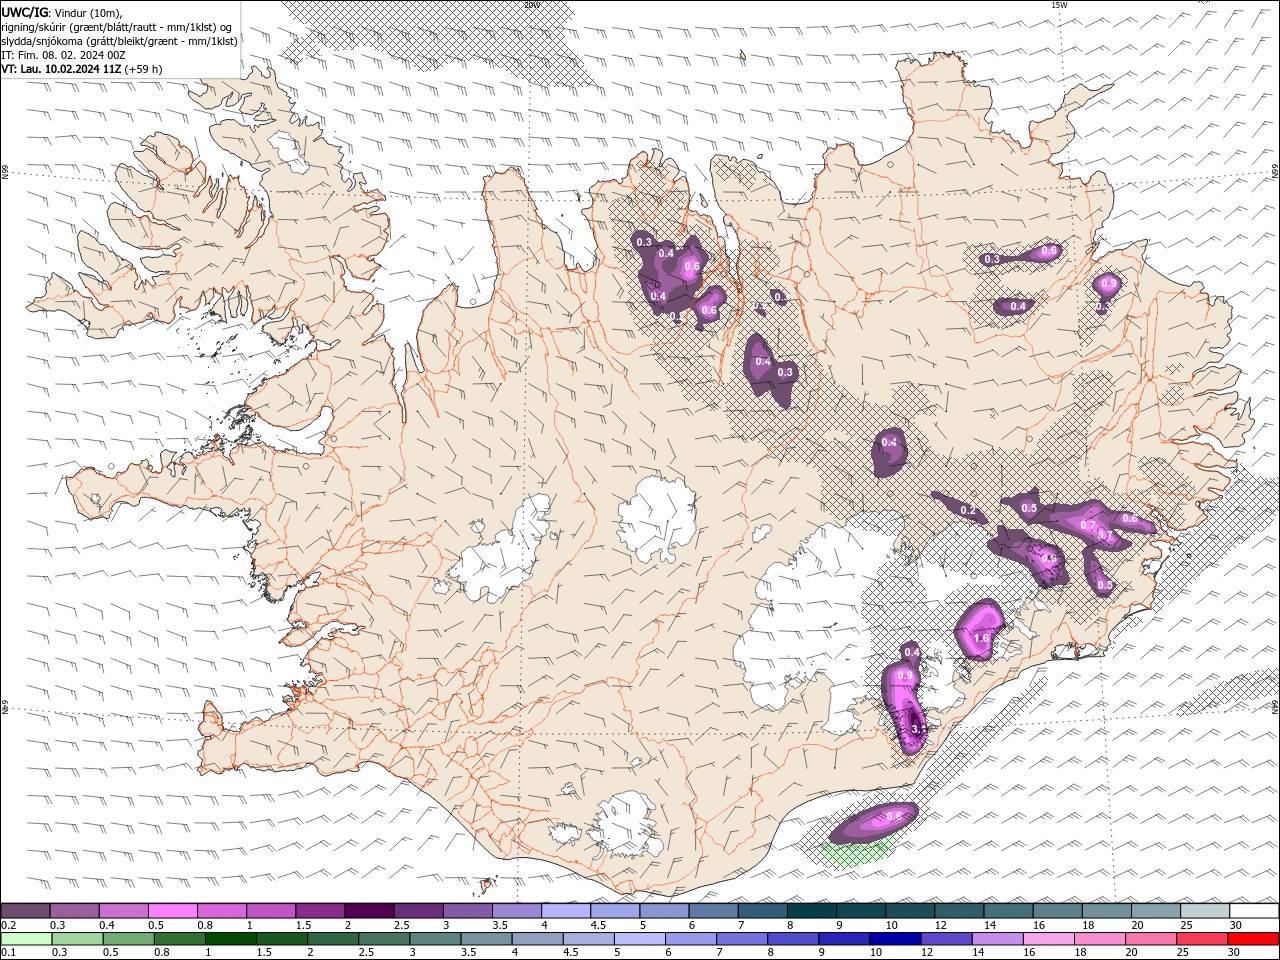Click the 'rigning/skúrir' legend description line
This screenshot has width=1280, height=960.
[x=117, y=27]
